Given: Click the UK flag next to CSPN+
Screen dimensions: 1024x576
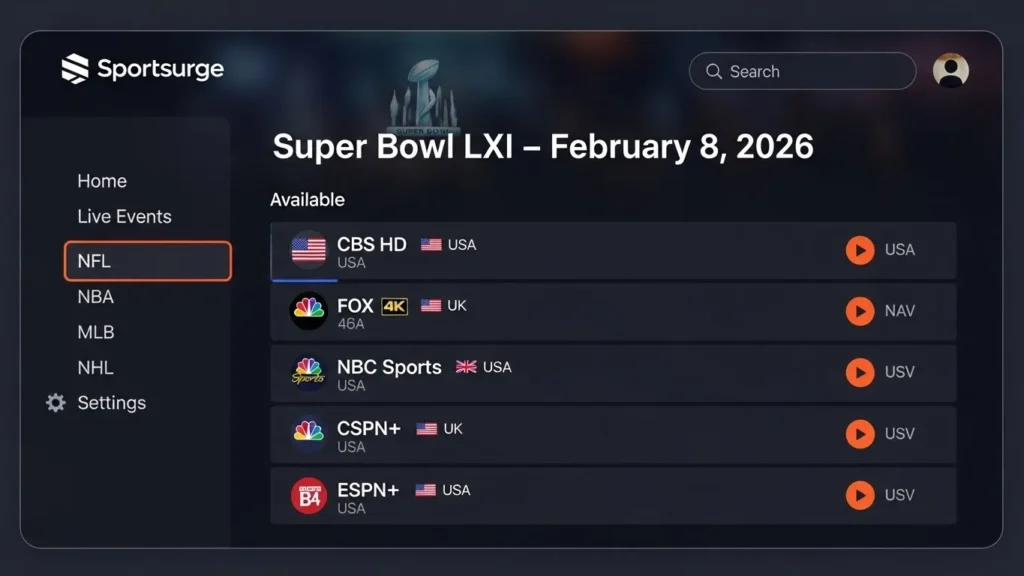Looking at the screenshot, I should 425,427.
